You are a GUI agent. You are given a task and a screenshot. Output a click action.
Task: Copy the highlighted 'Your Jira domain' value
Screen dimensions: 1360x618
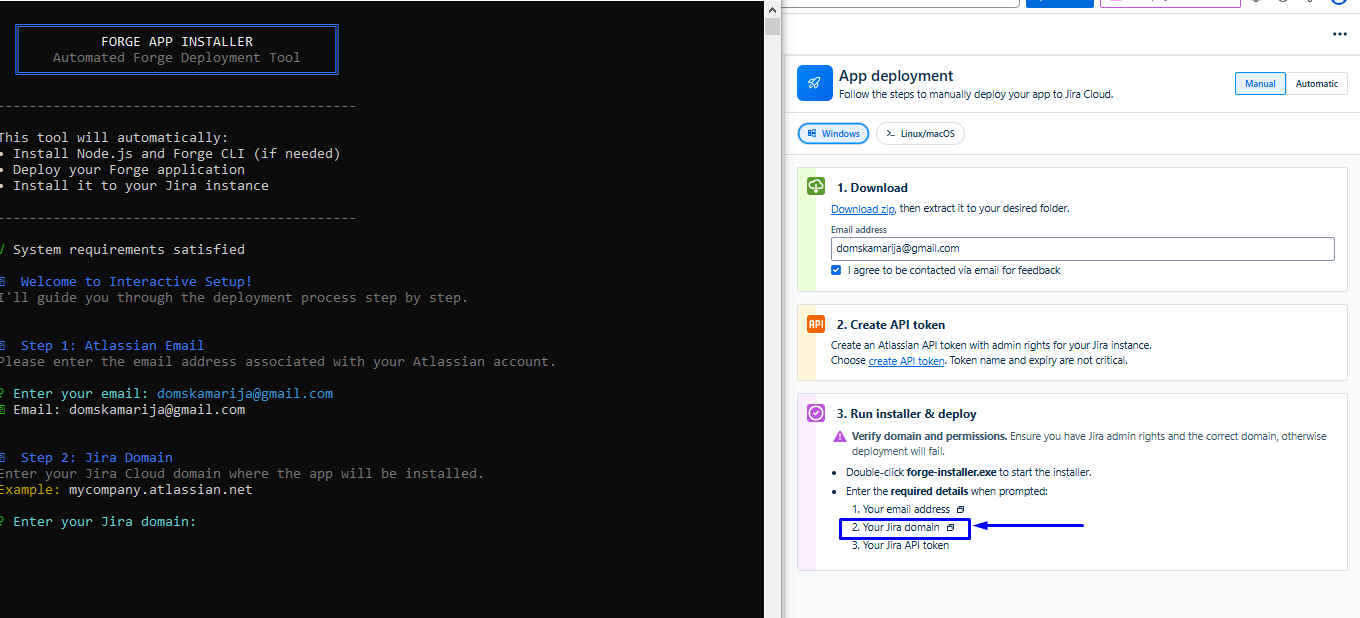tap(948, 527)
